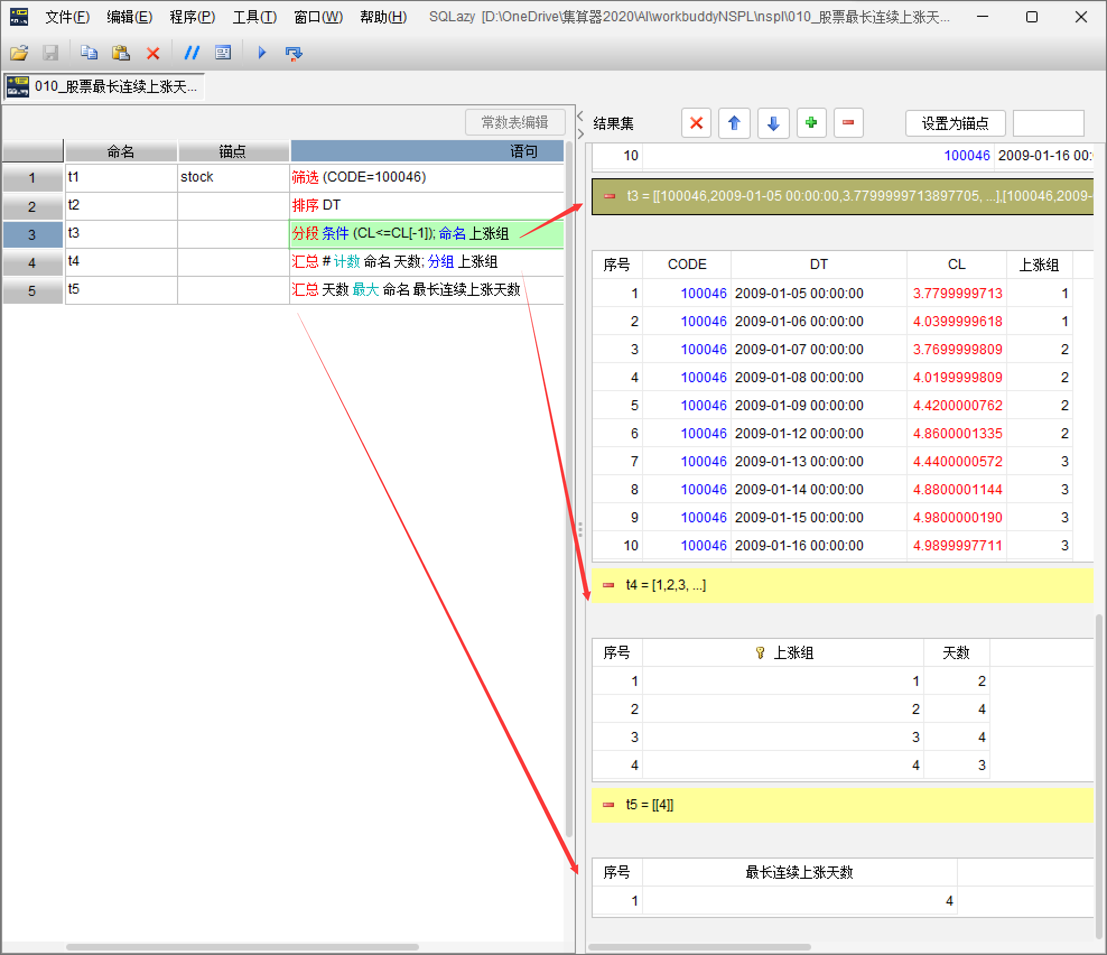The width and height of the screenshot is (1107, 955).
Task: Click the 最长连续上涨天数 column header
Action: 799,872
